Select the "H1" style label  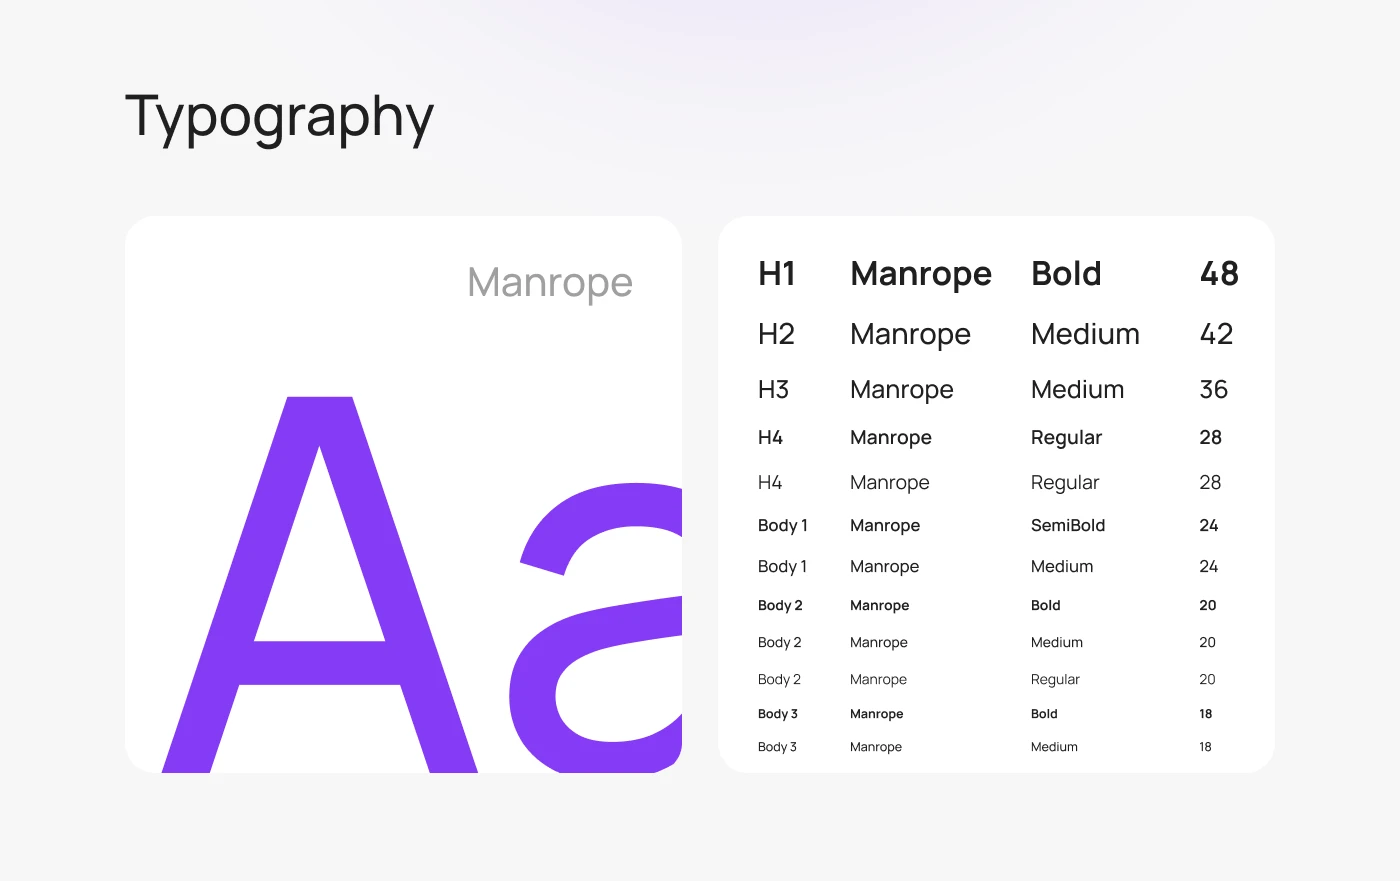pyautogui.click(x=777, y=273)
